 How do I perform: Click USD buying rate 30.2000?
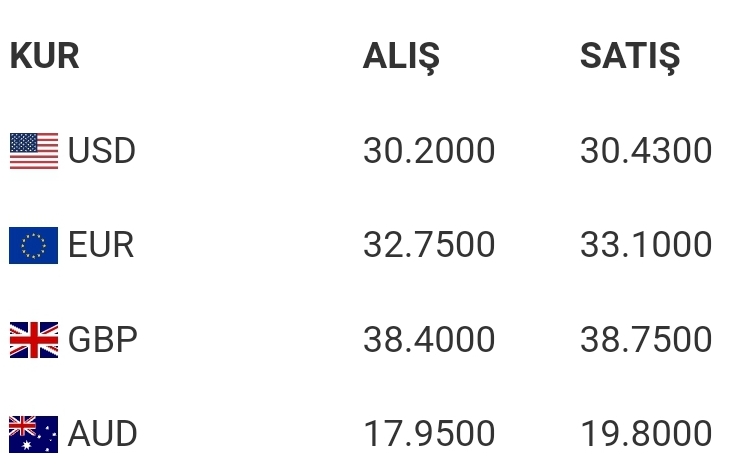429,151
